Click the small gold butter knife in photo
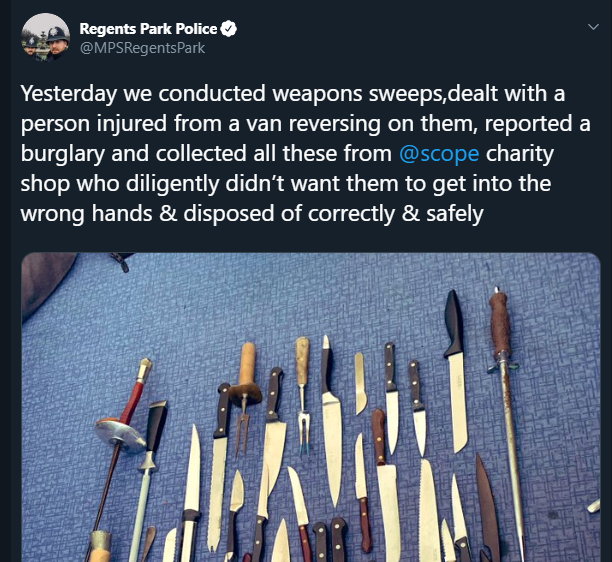Image resolution: width=612 pixels, height=562 pixels. pos(361,384)
